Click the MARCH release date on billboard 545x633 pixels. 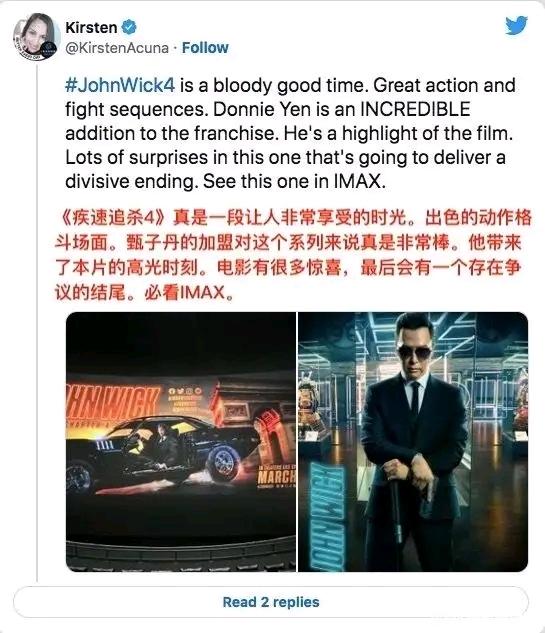click(277, 476)
